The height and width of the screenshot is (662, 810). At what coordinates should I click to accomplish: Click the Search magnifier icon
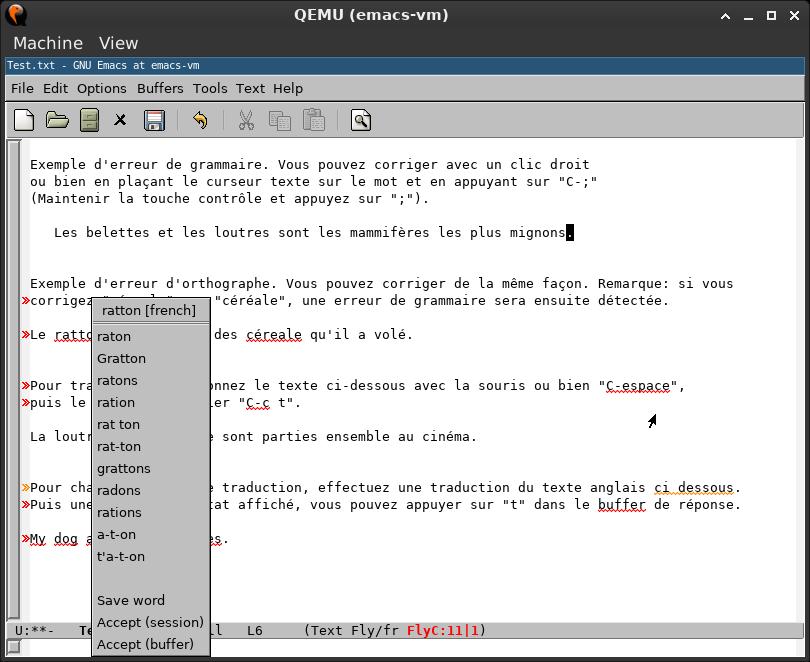(361, 121)
